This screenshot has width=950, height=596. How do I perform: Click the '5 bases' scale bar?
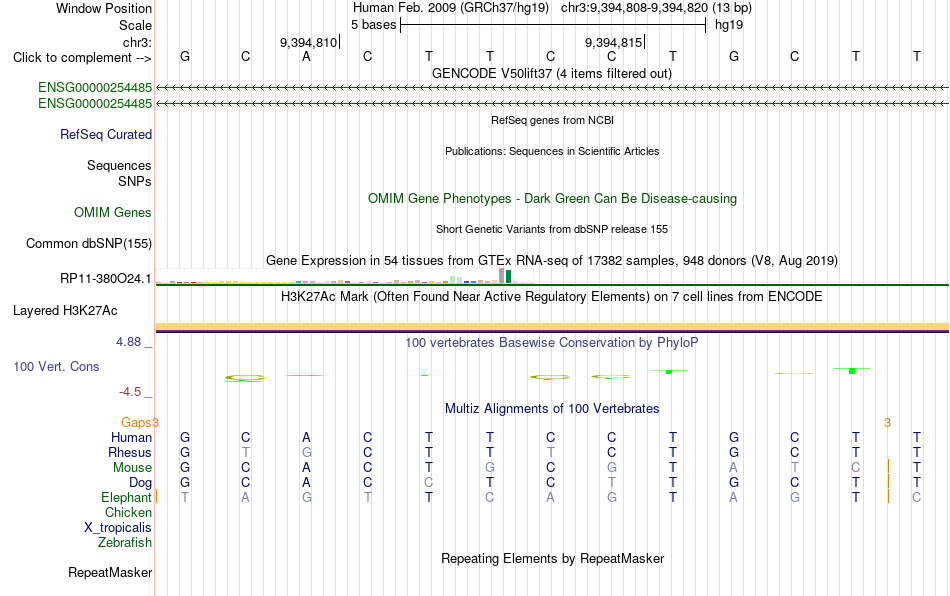[x=553, y=25]
